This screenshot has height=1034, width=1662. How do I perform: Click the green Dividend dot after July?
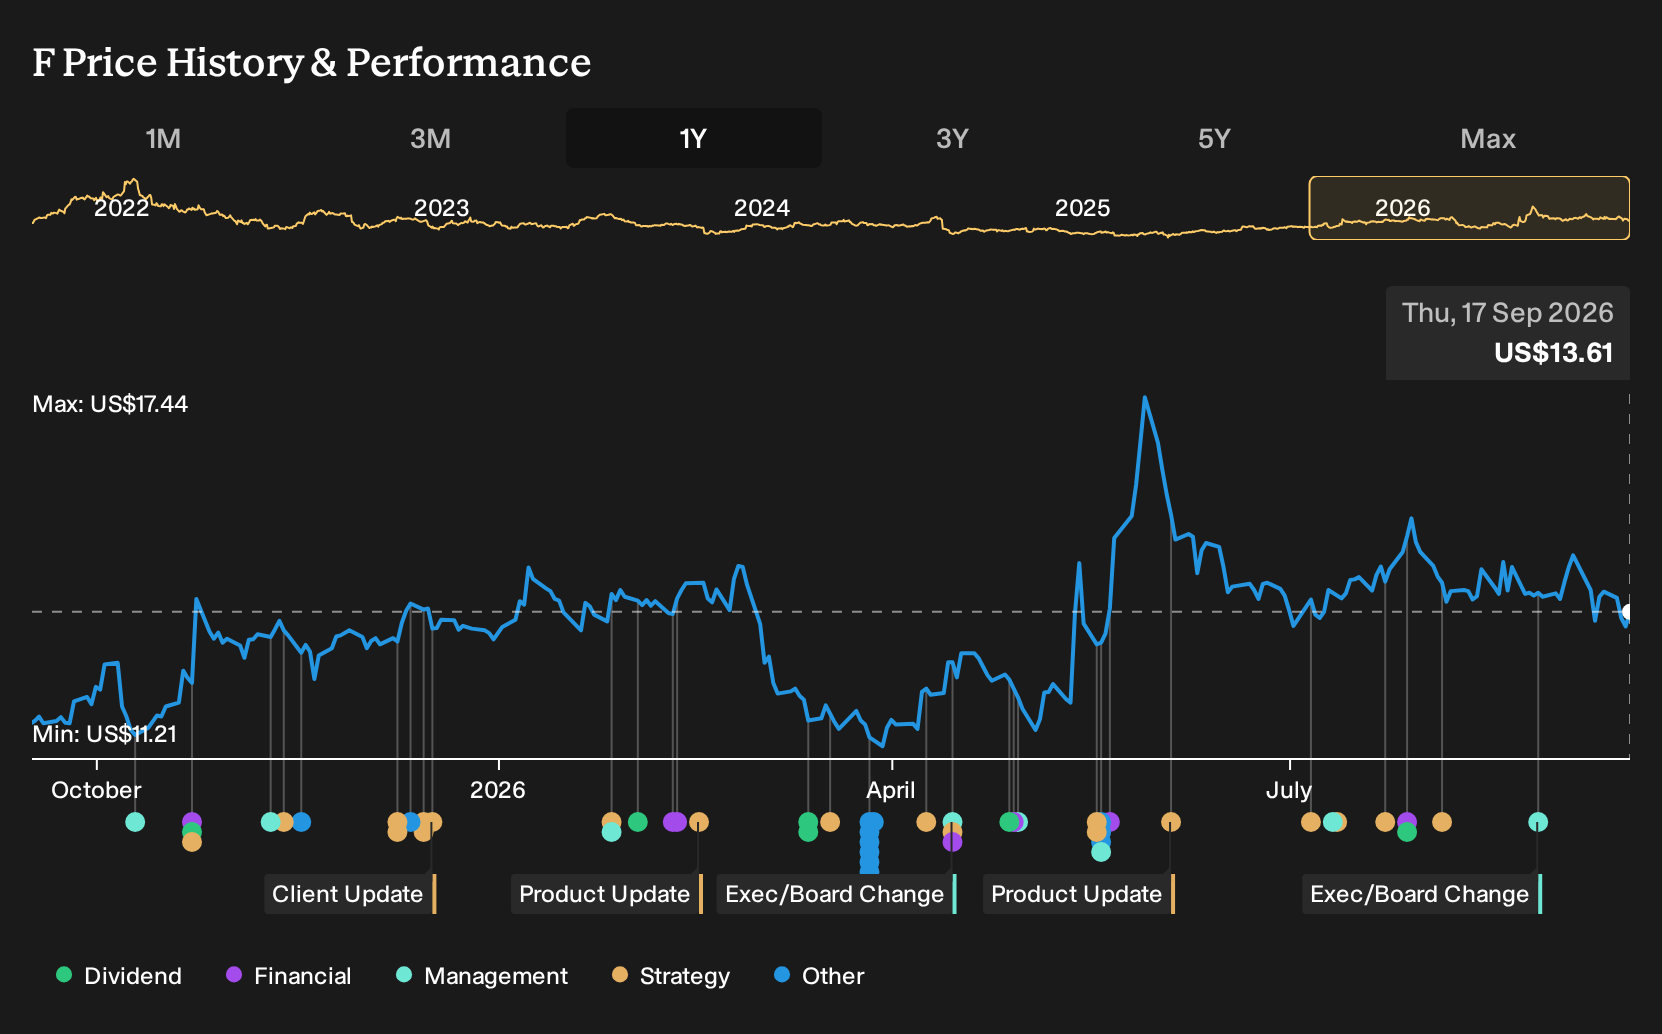coord(1407,832)
